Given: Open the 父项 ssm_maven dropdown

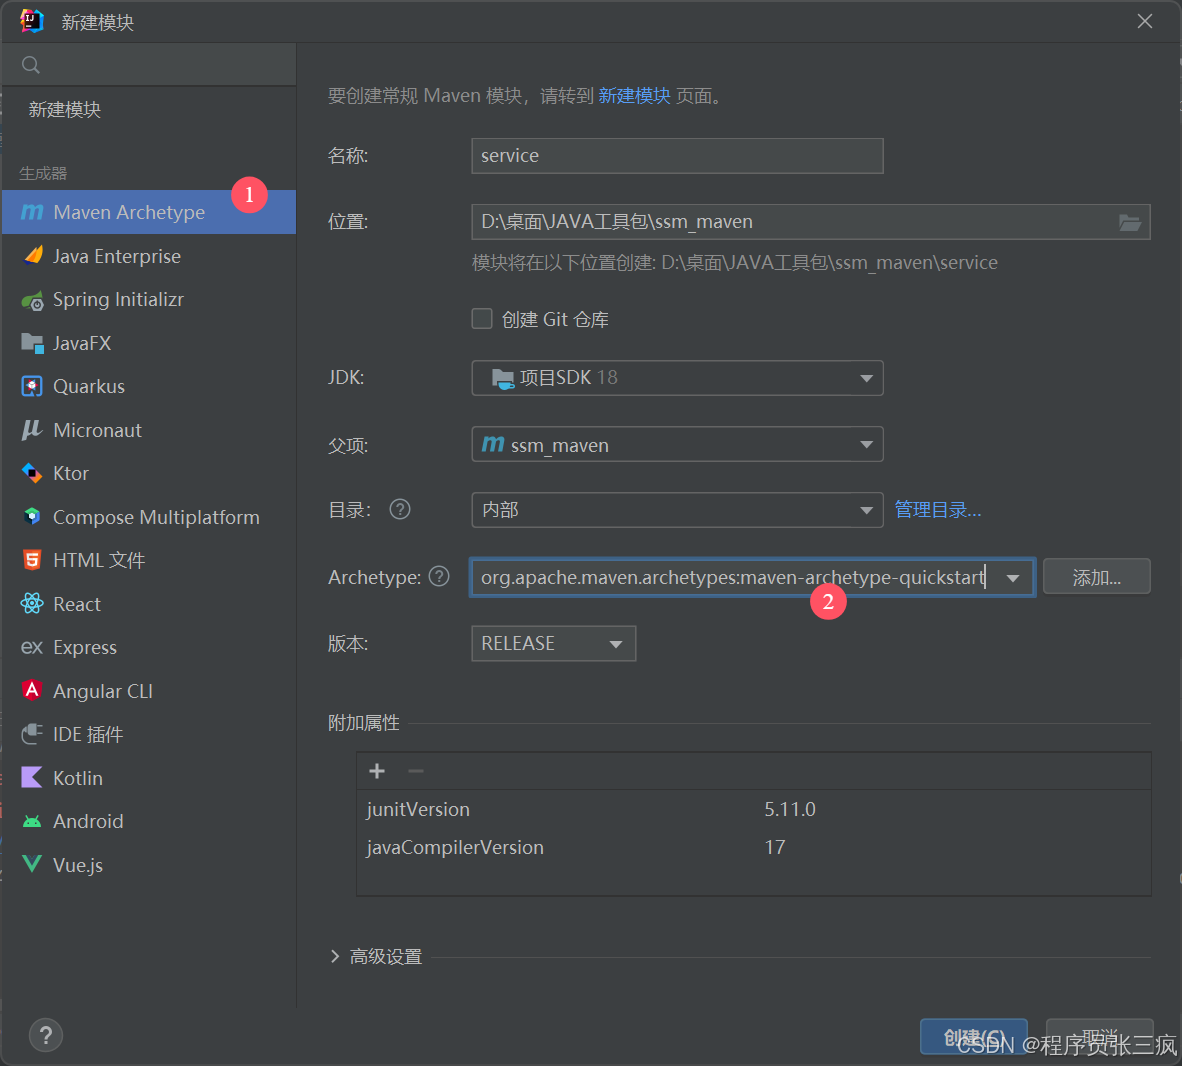Looking at the screenshot, I should coord(677,444).
